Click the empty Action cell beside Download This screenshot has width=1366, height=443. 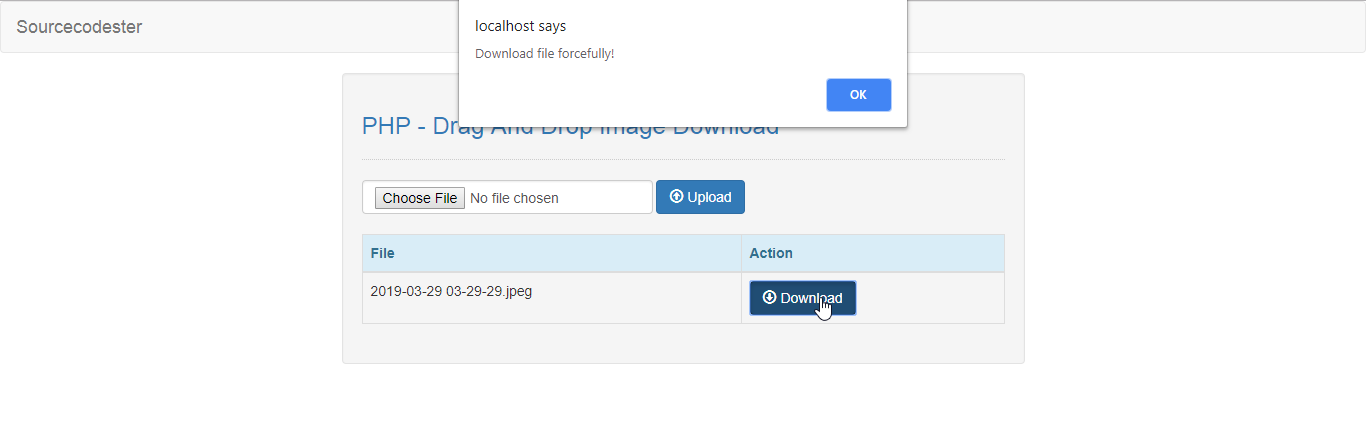point(930,298)
